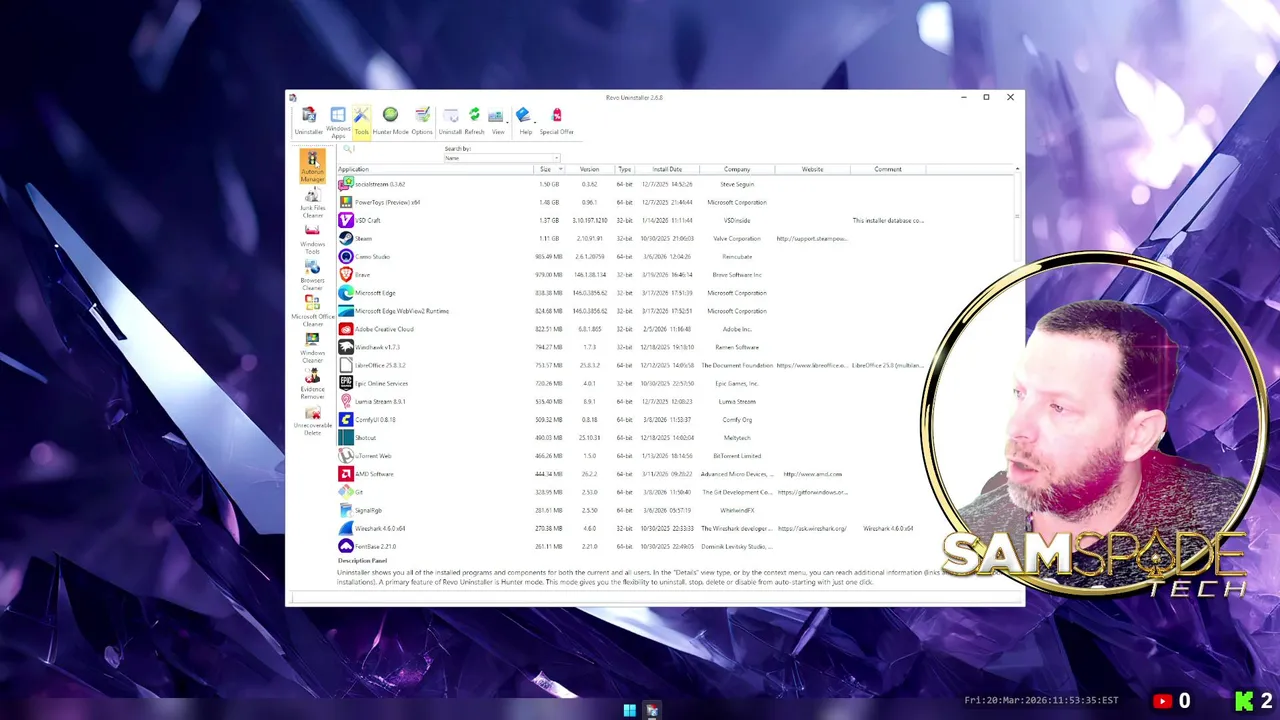Screen dimensions: 1280x720
Task: Select the FontBase 2.21.0 row
Action: pyautogui.click(x=675, y=546)
